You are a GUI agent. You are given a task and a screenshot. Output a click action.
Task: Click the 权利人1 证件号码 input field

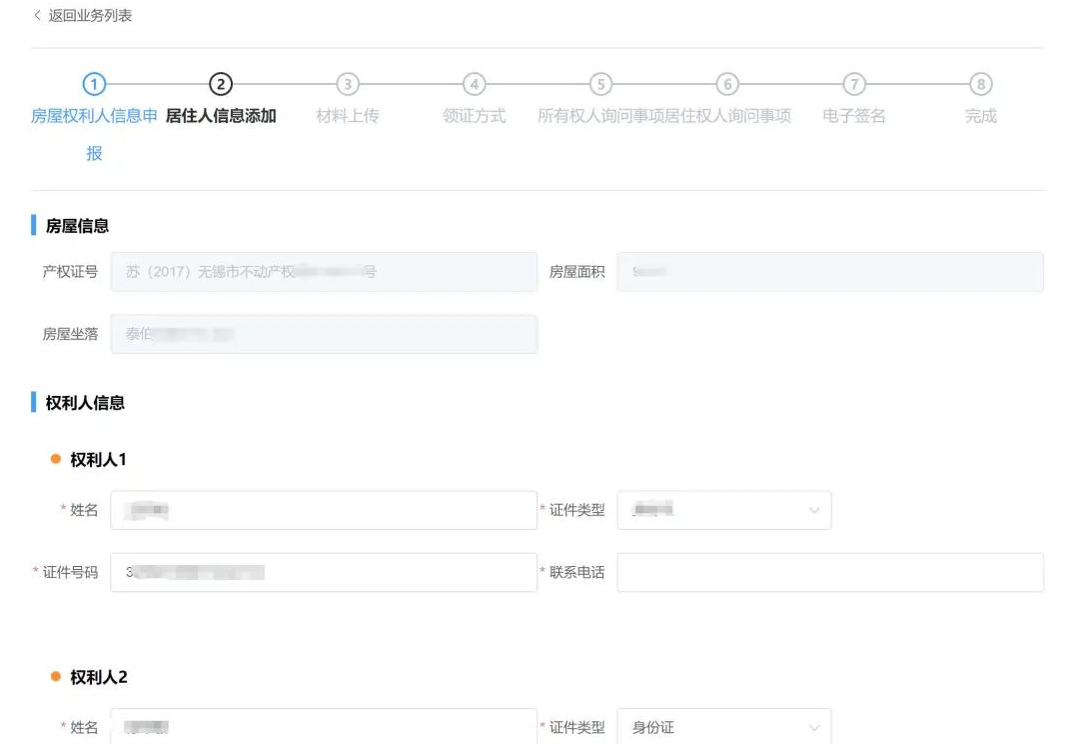coord(323,573)
